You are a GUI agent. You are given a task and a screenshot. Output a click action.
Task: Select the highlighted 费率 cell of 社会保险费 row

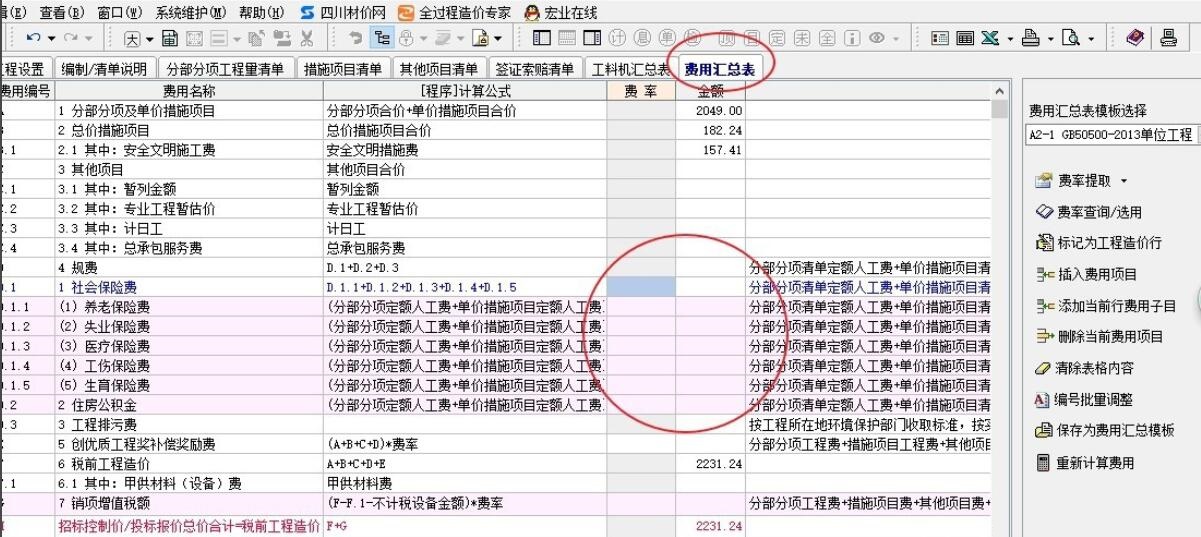pyautogui.click(x=641, y=287)
